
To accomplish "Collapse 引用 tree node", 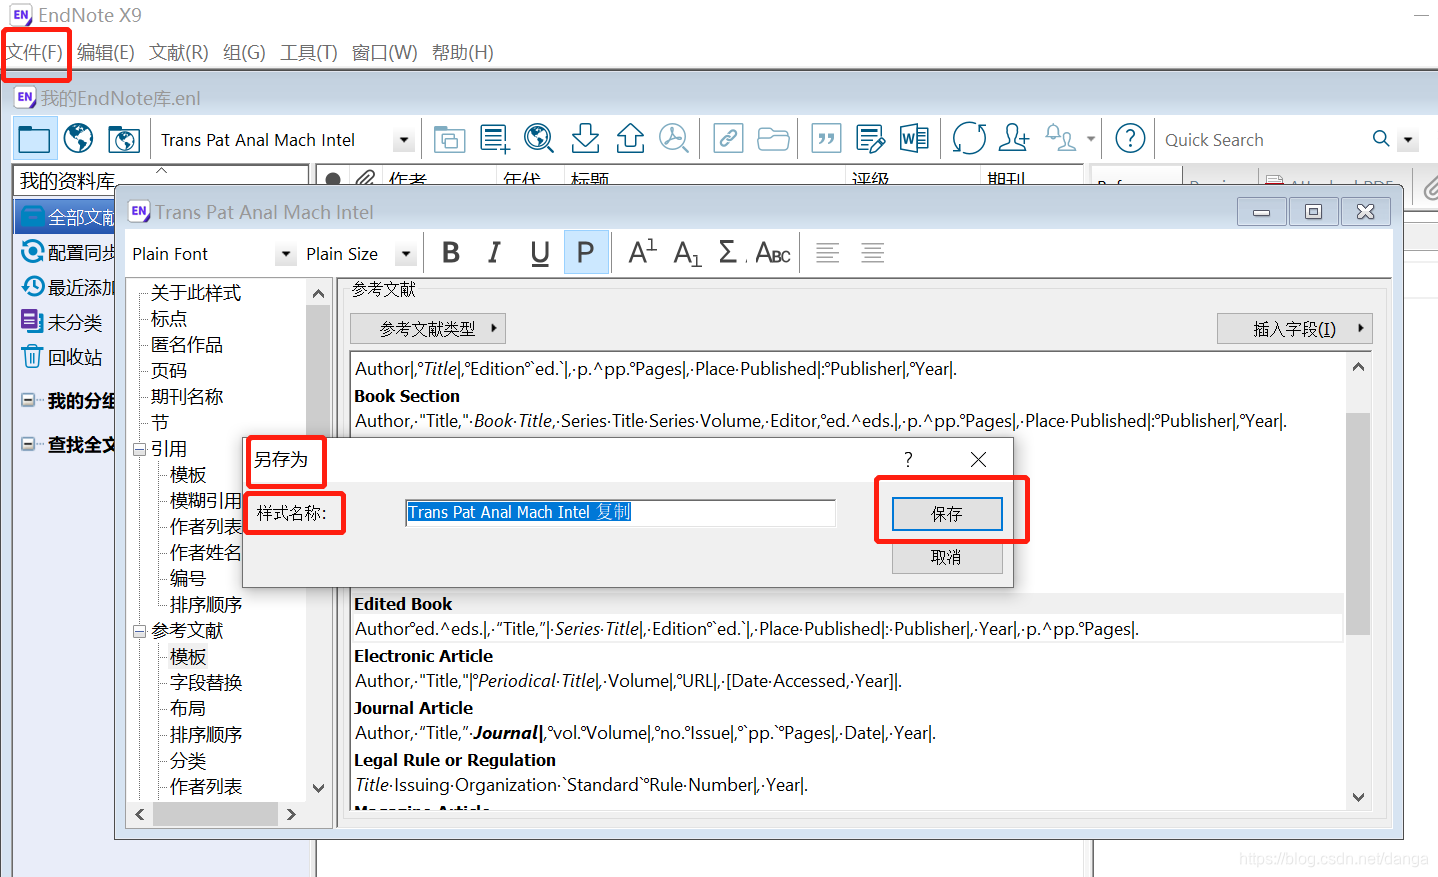I will pos(140,449).
